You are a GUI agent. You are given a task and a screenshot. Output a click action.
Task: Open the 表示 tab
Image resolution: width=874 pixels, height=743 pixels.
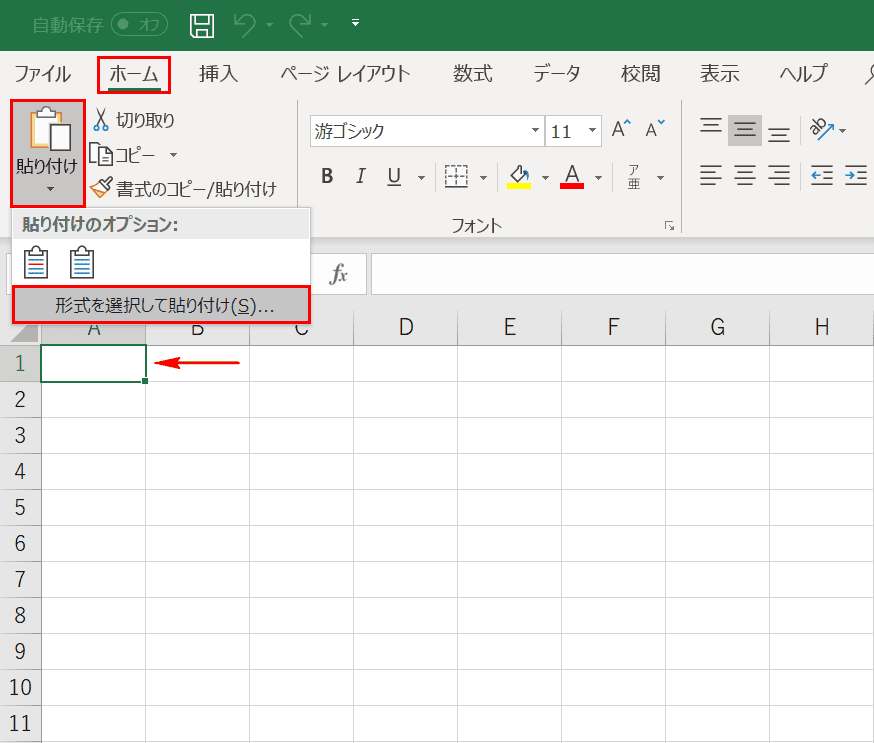tap(720, 74)
